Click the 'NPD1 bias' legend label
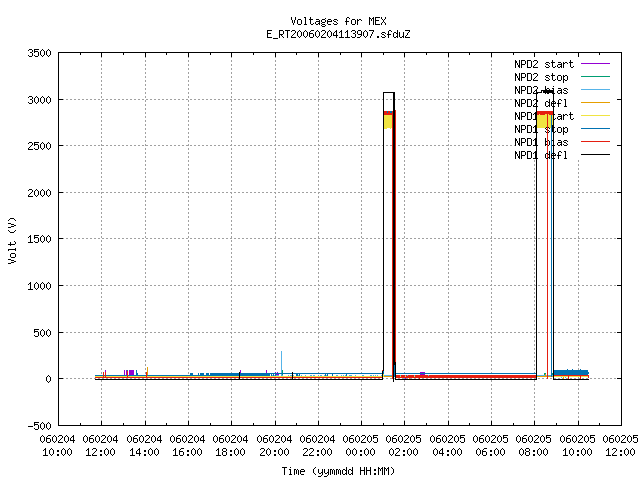 541,142
